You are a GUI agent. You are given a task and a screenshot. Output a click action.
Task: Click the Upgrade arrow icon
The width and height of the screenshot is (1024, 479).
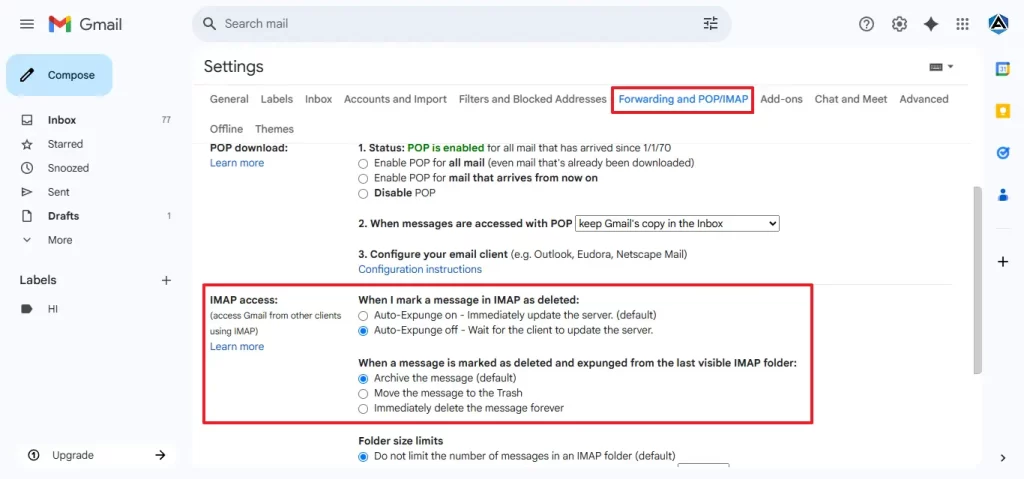(160, 455)
